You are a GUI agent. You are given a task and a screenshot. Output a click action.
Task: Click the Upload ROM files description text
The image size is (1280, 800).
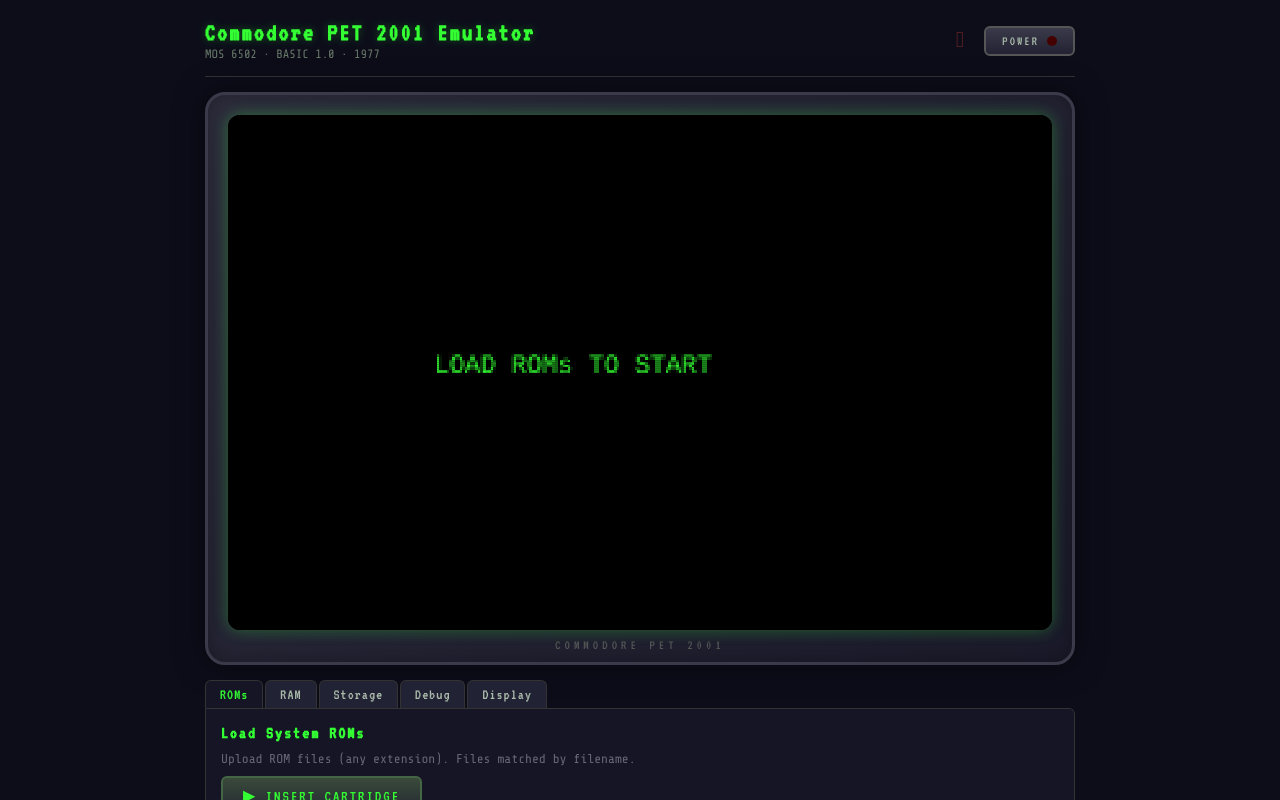click(428, 759)
